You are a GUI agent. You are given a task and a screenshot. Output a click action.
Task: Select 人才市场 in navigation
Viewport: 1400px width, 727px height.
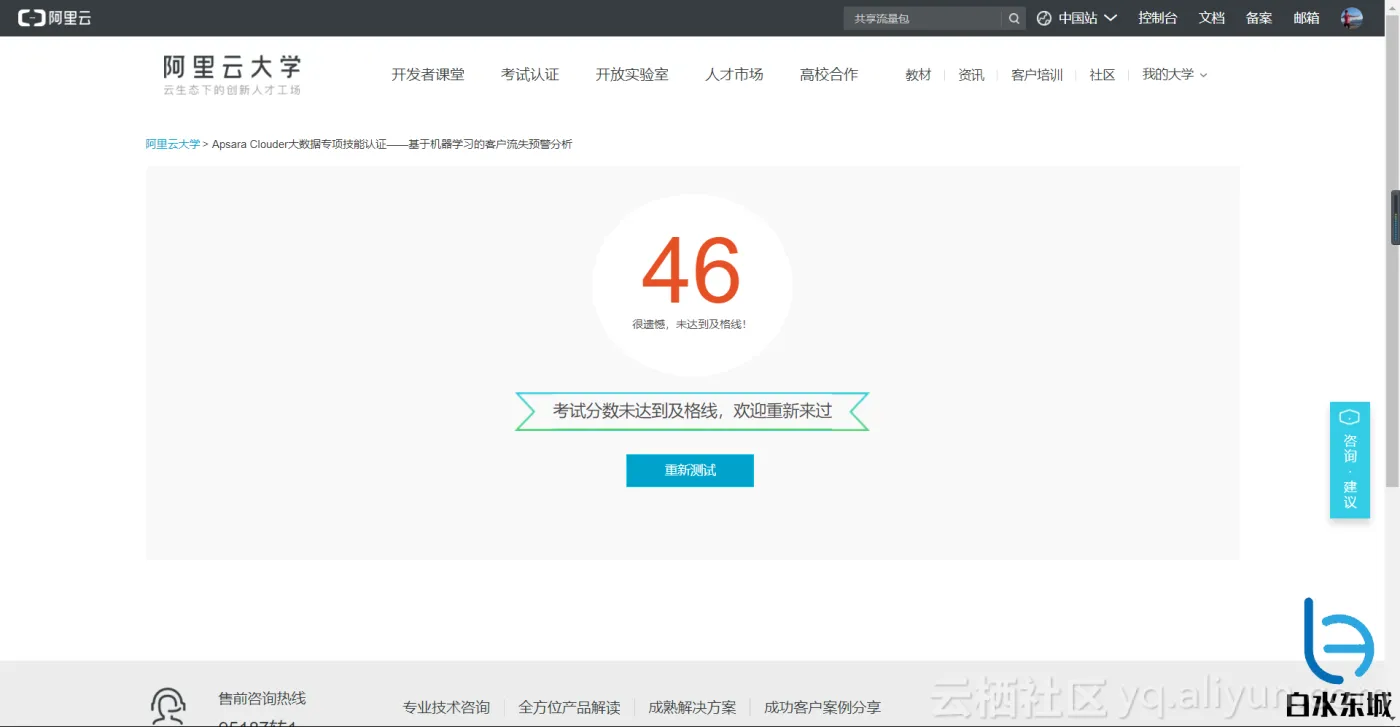tap(734, 74)
